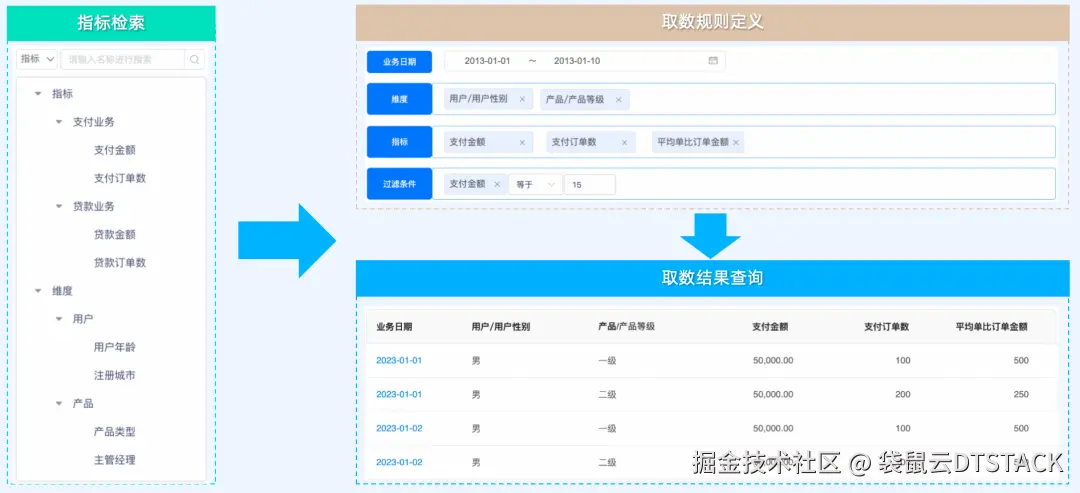Collapse the 产品 tree node

pyautogui.click(x=59, y=404)
